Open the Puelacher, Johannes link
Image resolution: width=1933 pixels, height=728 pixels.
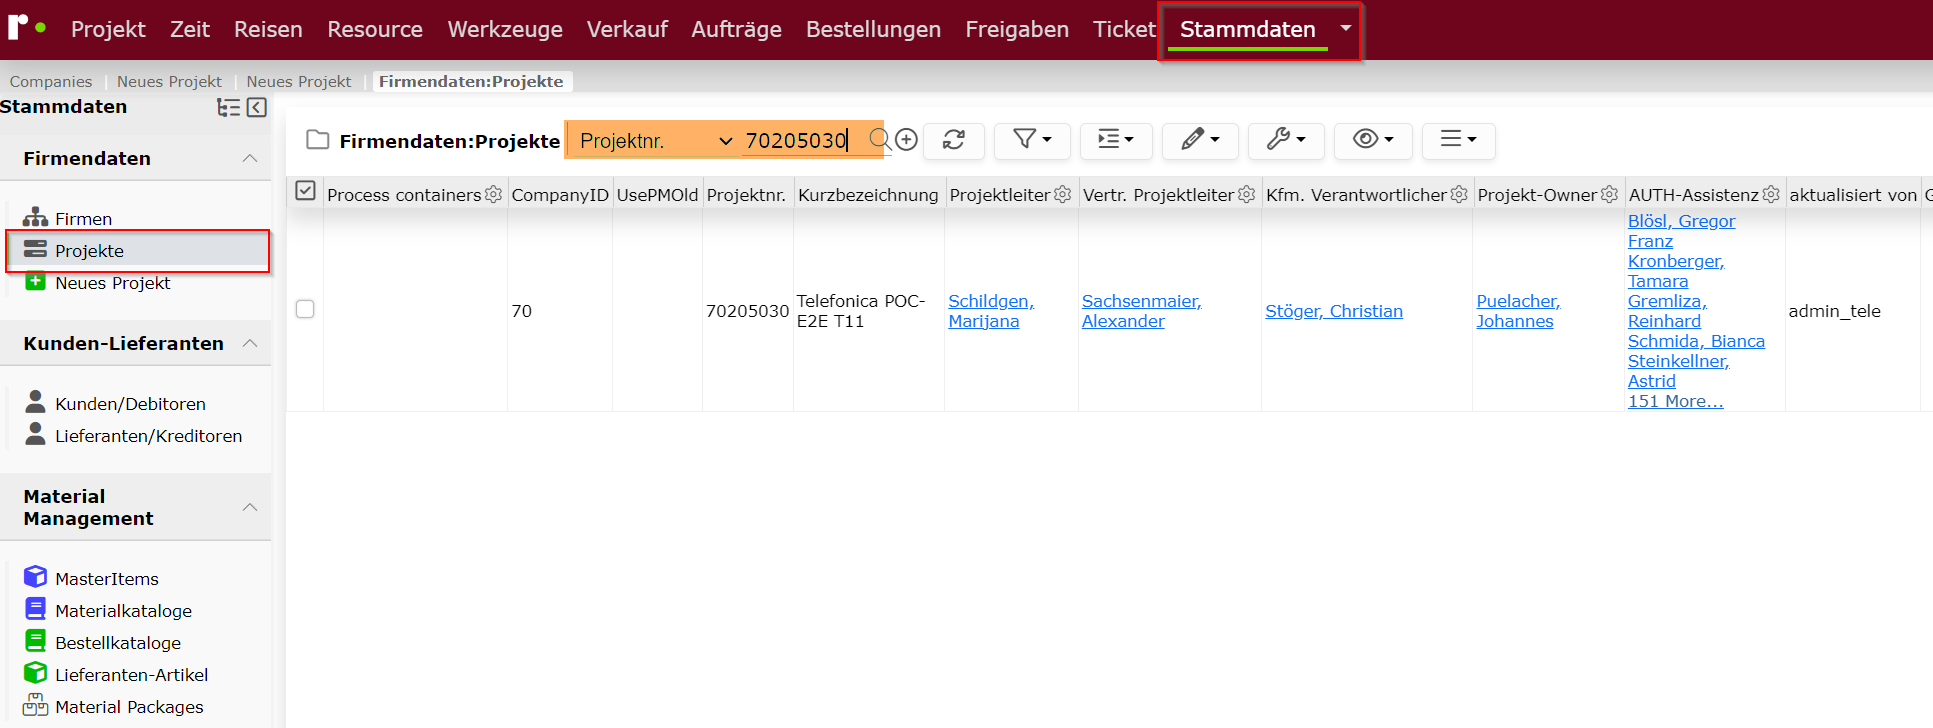[x=1518, y=311]
